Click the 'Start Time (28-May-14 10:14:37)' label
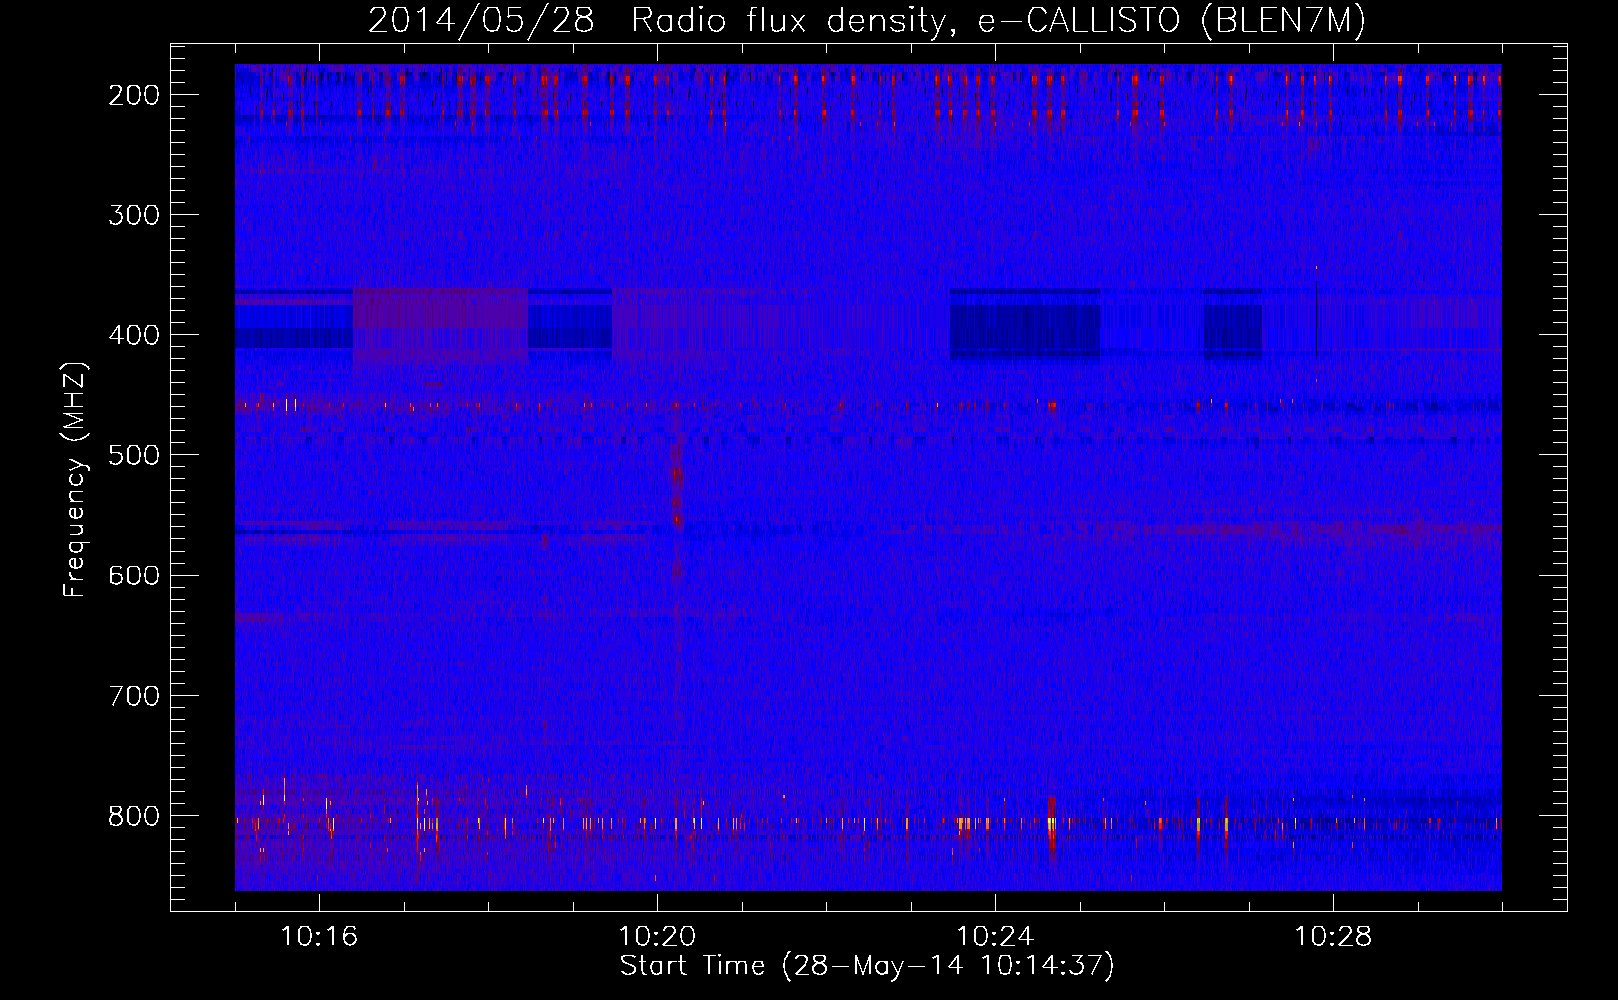Screen dimensions: 1618x1000 point(867,966)
